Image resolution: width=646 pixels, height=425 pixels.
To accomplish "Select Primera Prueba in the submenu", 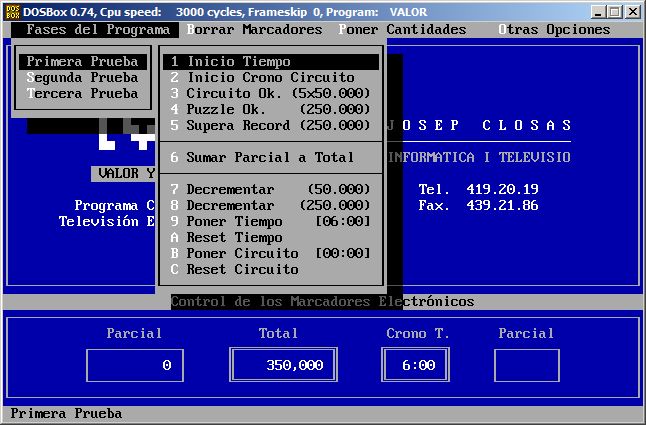I will pyautogui.click(x=82, y=61).
